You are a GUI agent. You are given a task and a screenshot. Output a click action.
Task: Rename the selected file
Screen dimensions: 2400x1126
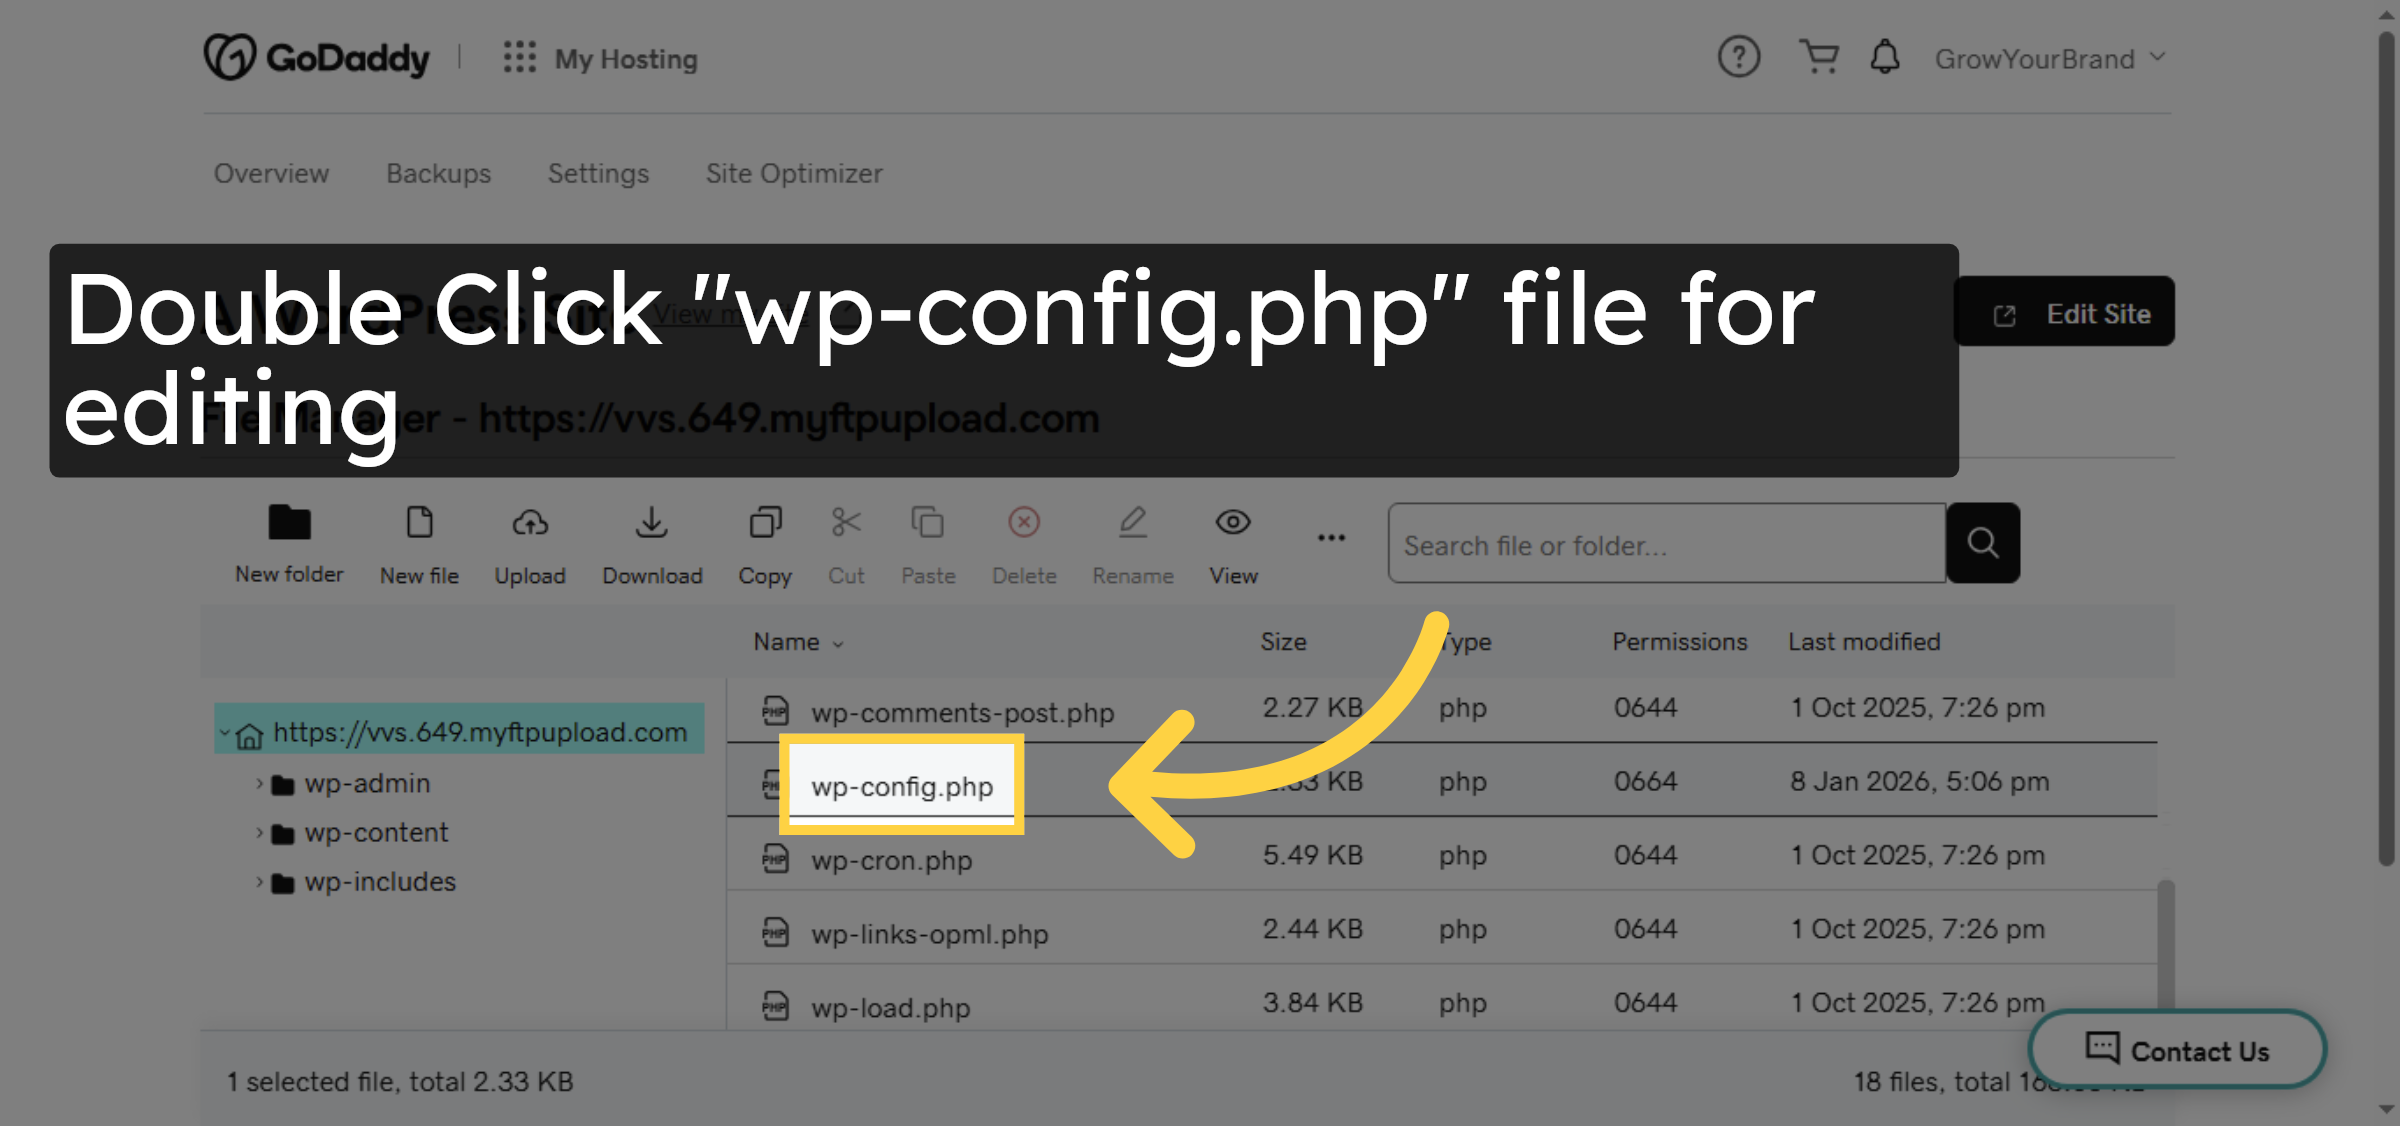[1133, 543]
